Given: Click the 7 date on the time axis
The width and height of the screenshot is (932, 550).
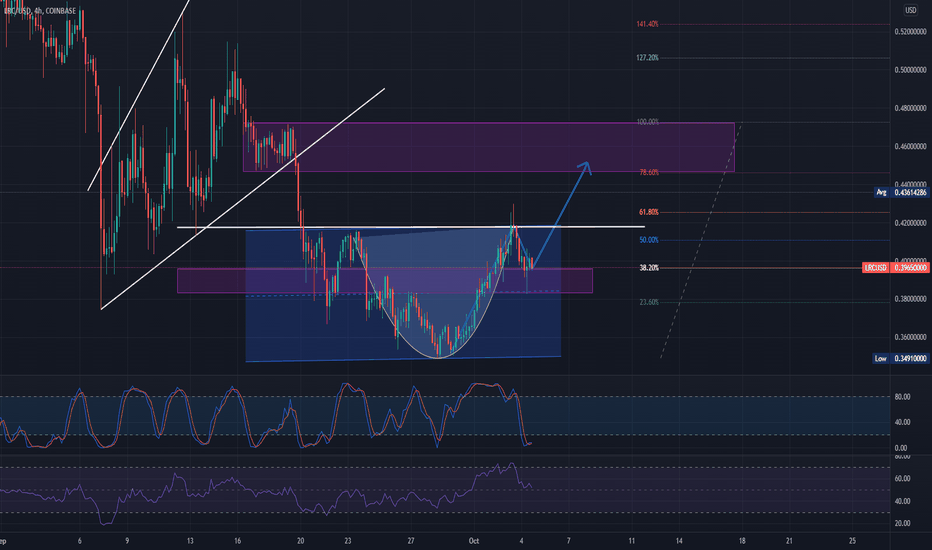Looking at the screenshot, I should [568, 541].
